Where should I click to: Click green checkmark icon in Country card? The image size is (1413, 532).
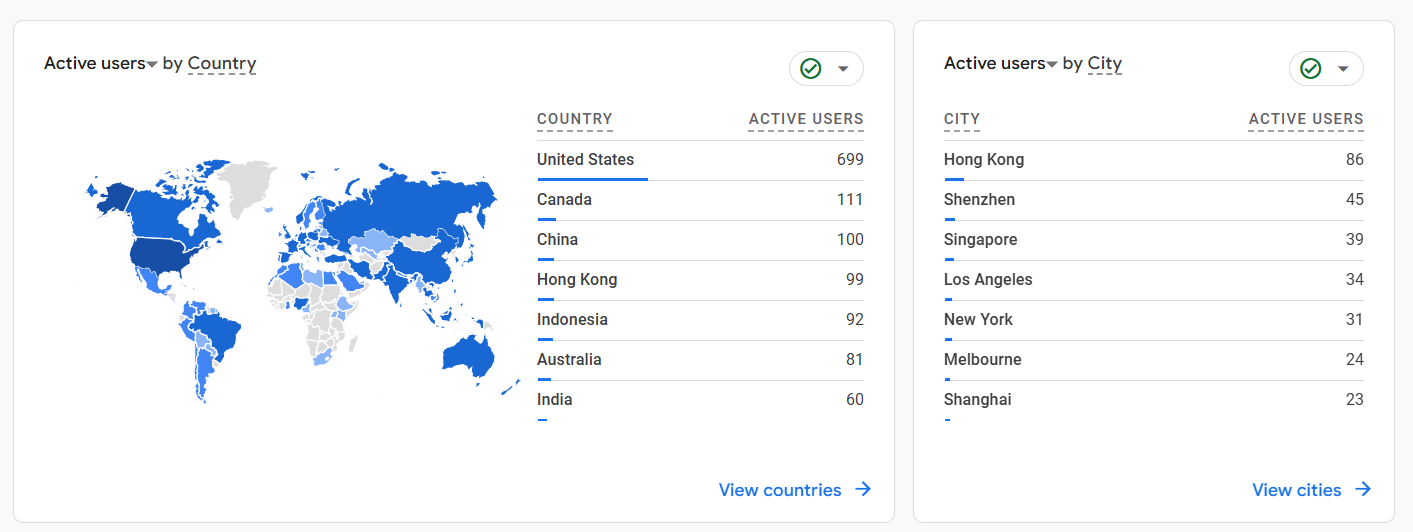coord(811,69)
